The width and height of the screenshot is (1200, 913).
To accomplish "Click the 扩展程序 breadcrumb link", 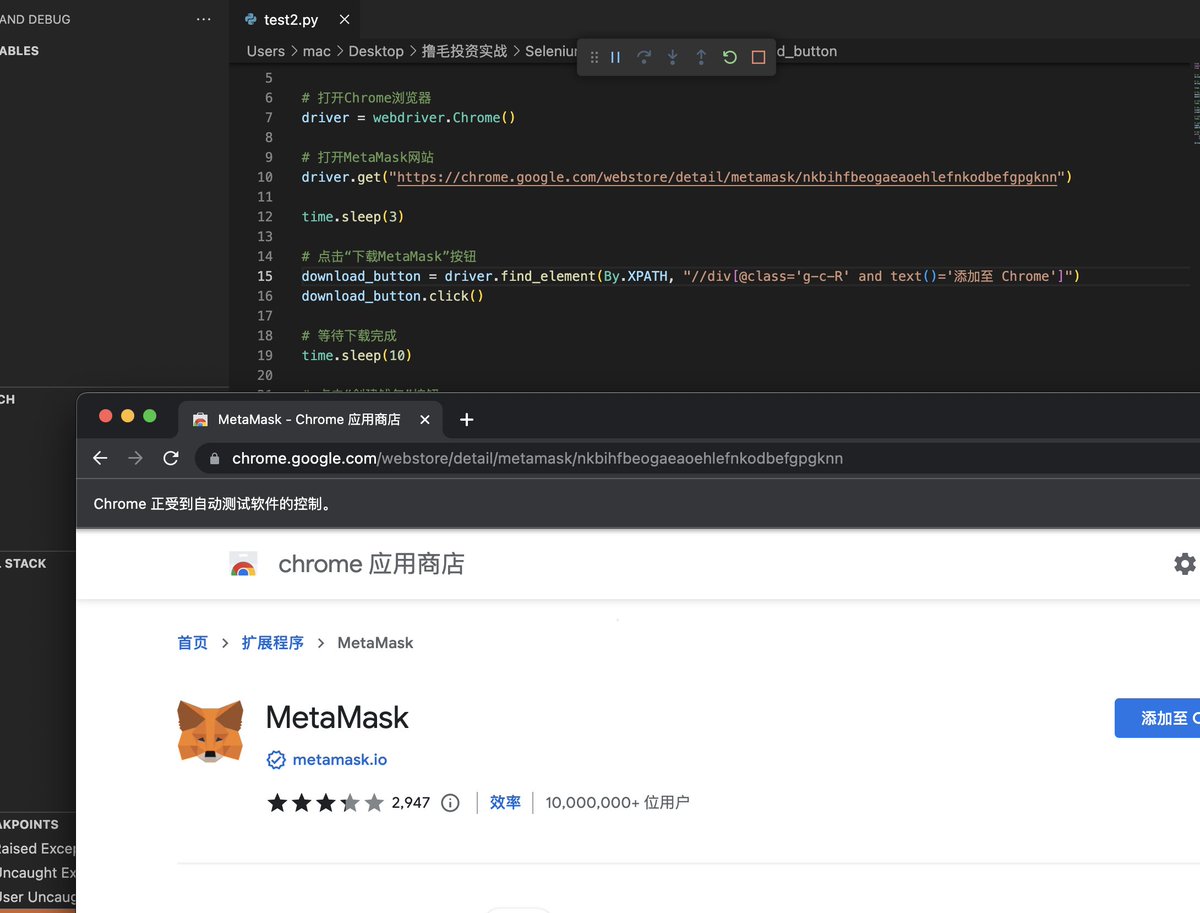I will click(272, 643).
